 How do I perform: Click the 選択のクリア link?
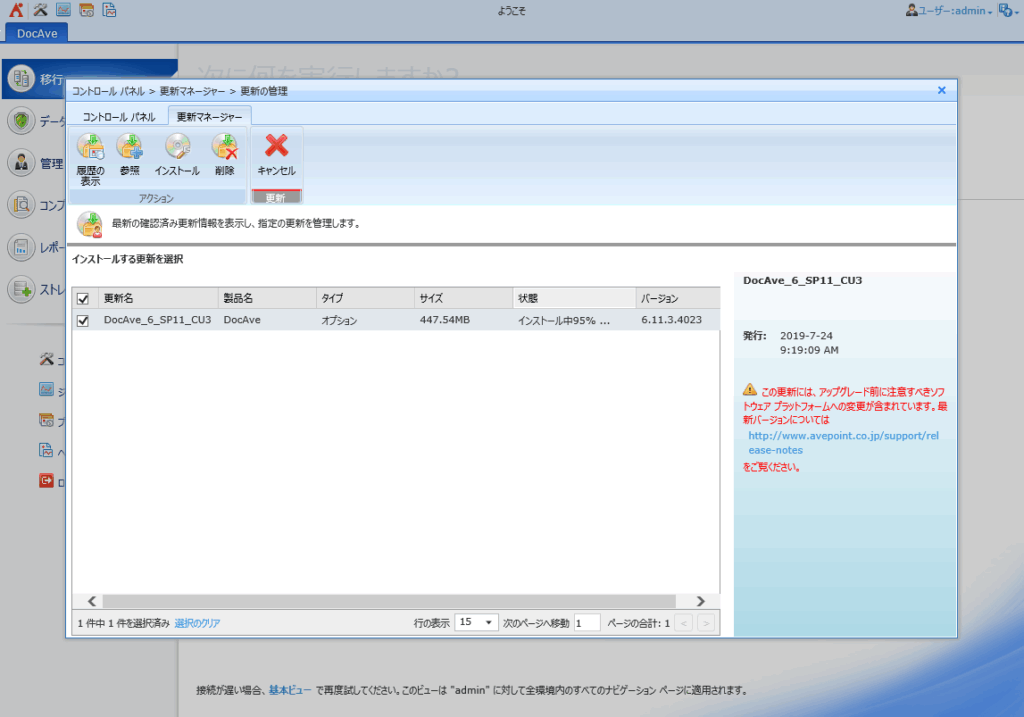(197, 623)
